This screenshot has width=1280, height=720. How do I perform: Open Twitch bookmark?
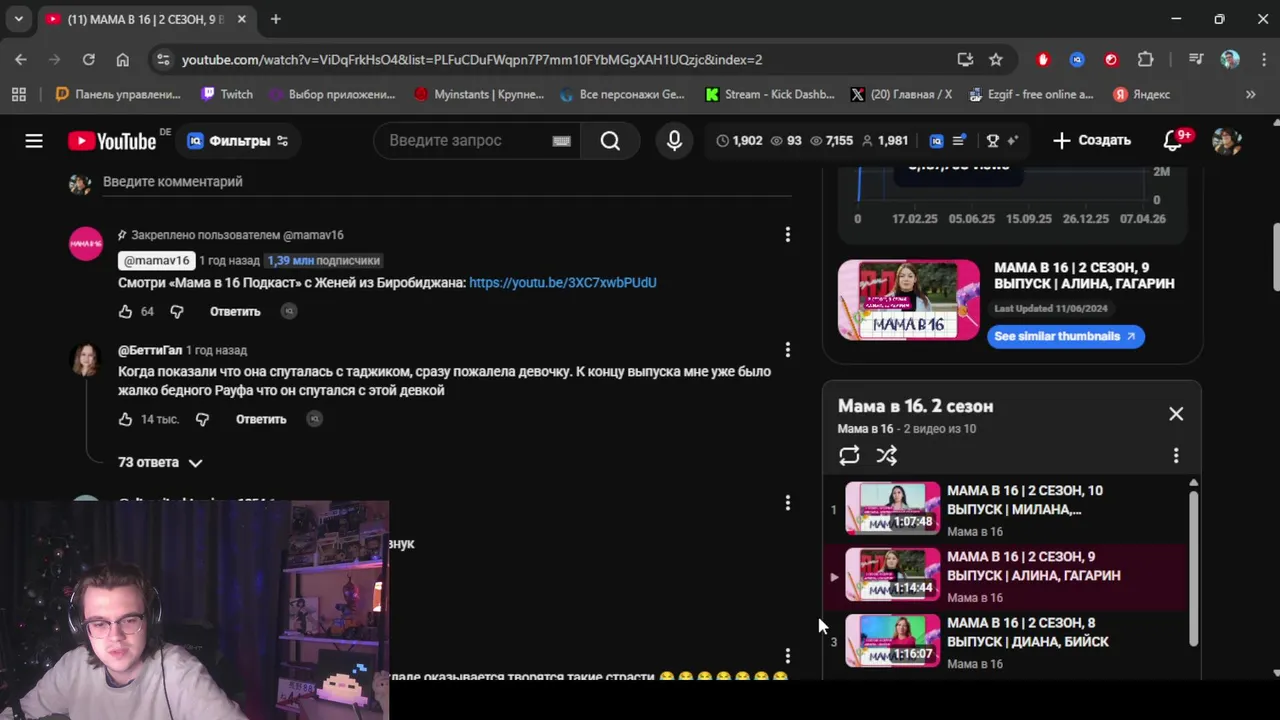point(227,95)
